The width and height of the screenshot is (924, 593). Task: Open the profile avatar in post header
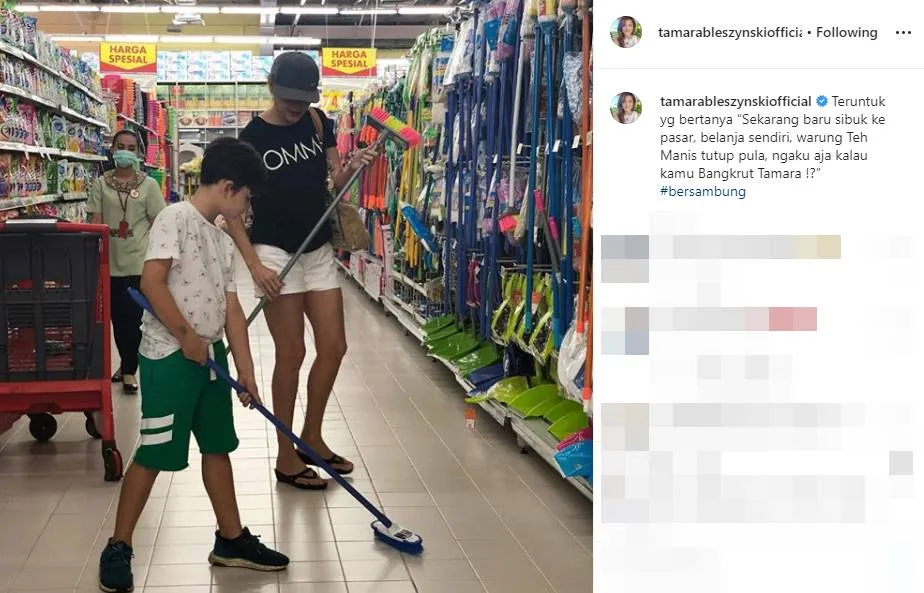(x=626, y=32)
